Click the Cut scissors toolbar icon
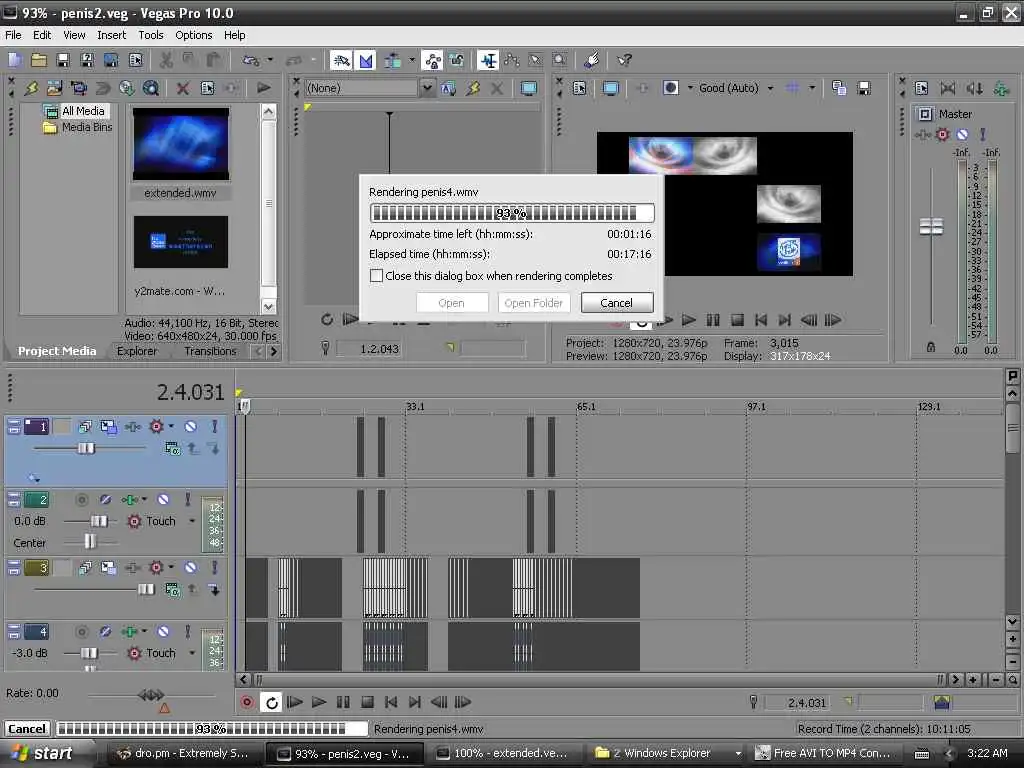This screenshot has height=768, width=1024. coord(166,61)
